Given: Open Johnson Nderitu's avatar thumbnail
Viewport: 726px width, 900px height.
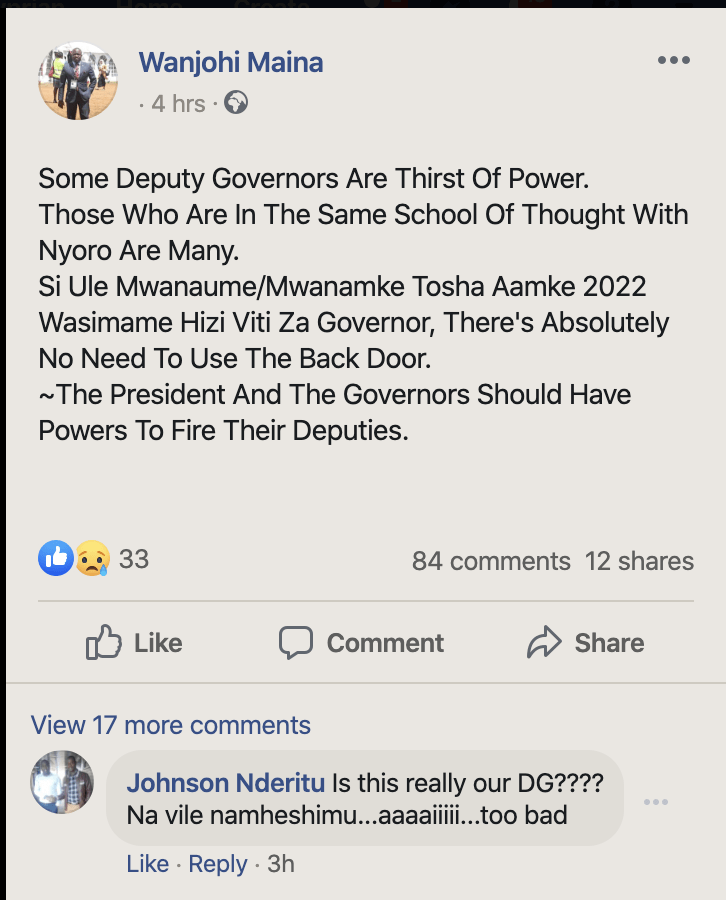Looking at the screenshot, I should [x=62, y=783].
